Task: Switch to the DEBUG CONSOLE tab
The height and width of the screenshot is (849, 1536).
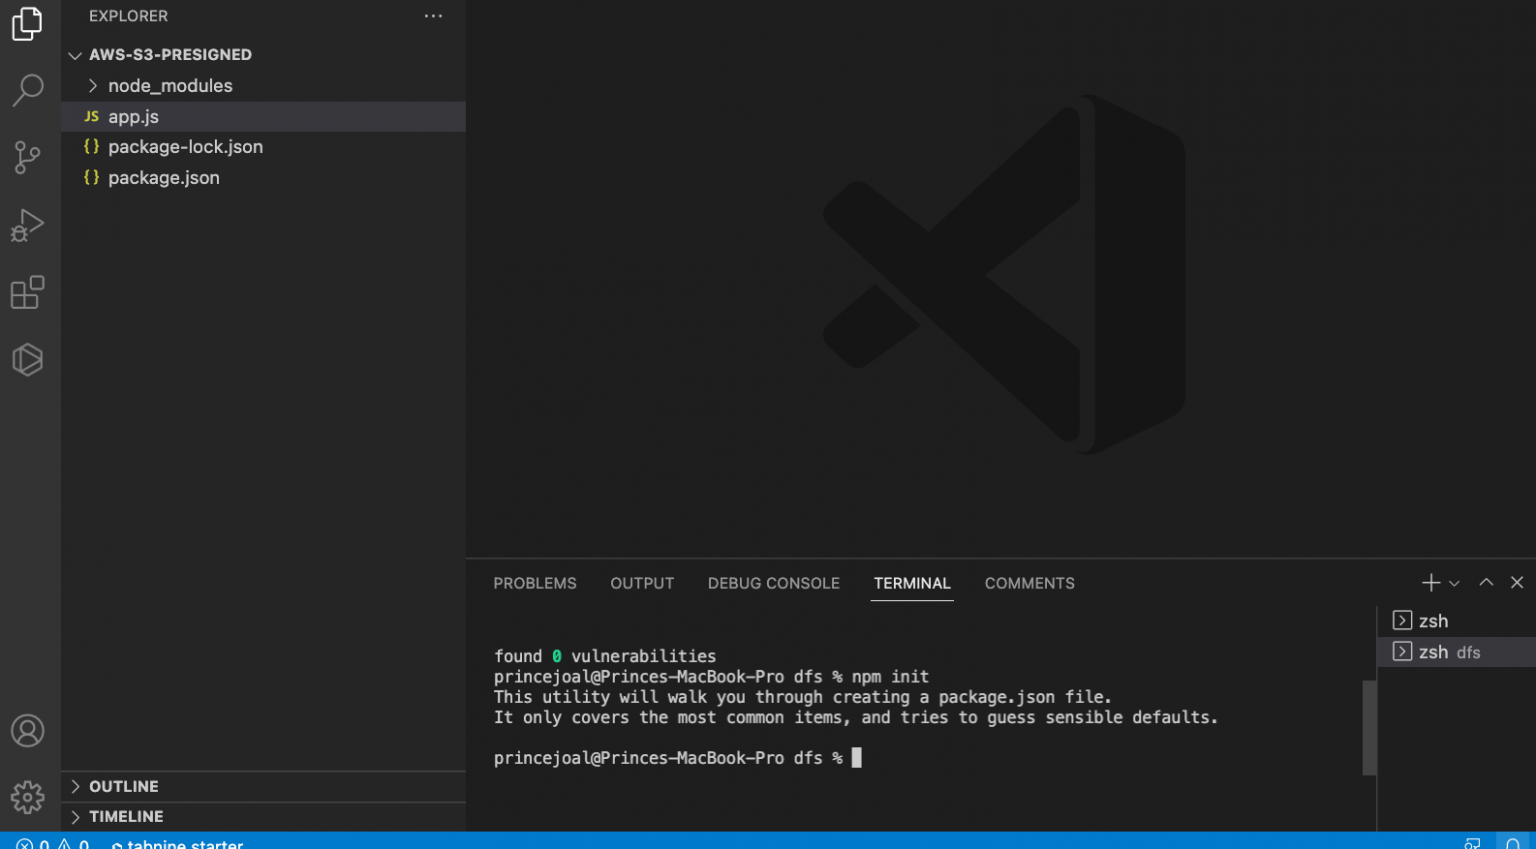Action: click(773, 583)
